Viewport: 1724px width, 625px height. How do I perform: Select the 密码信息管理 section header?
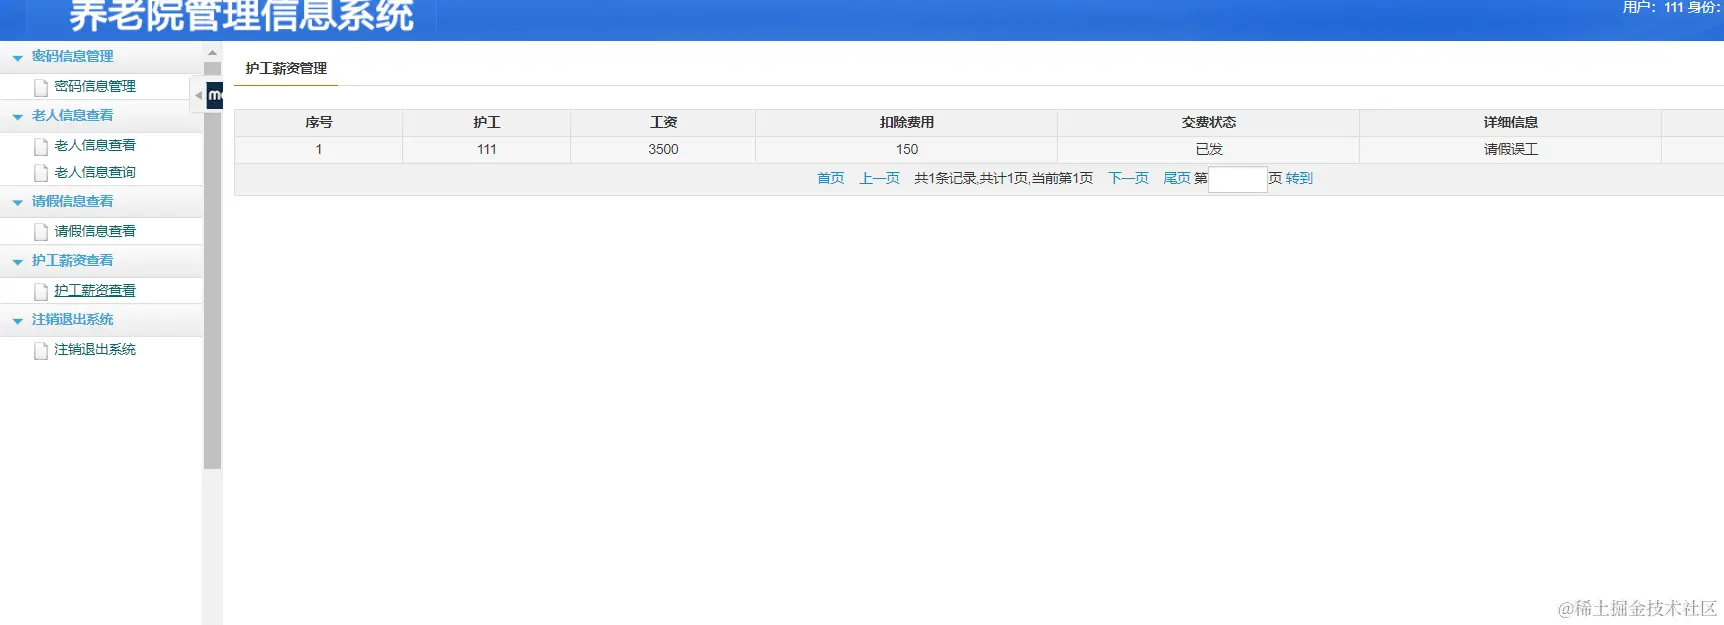pos(72,56)
